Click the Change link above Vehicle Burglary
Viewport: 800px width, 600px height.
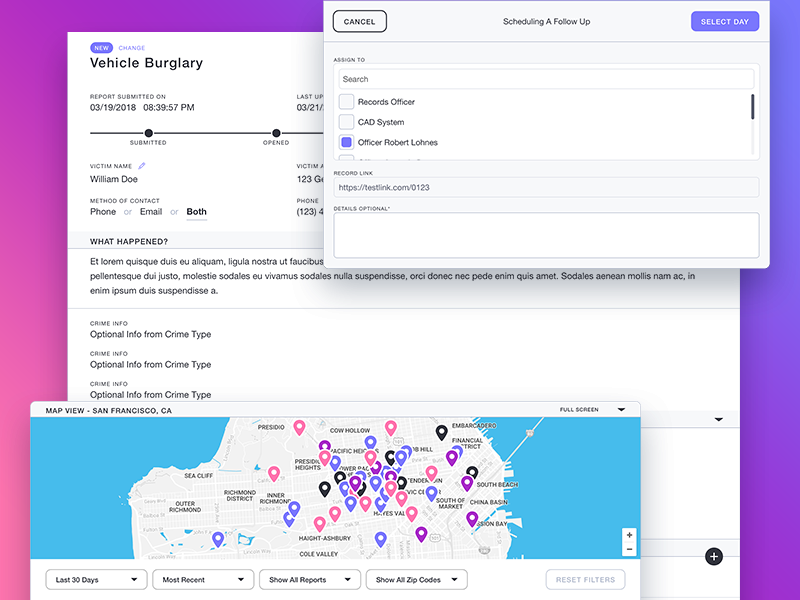point(131,47)
